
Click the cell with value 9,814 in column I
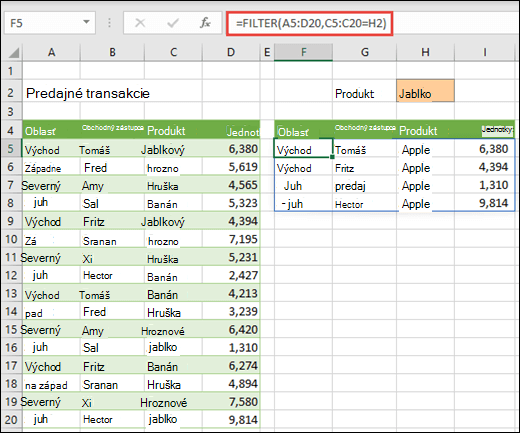pos(484,203)
